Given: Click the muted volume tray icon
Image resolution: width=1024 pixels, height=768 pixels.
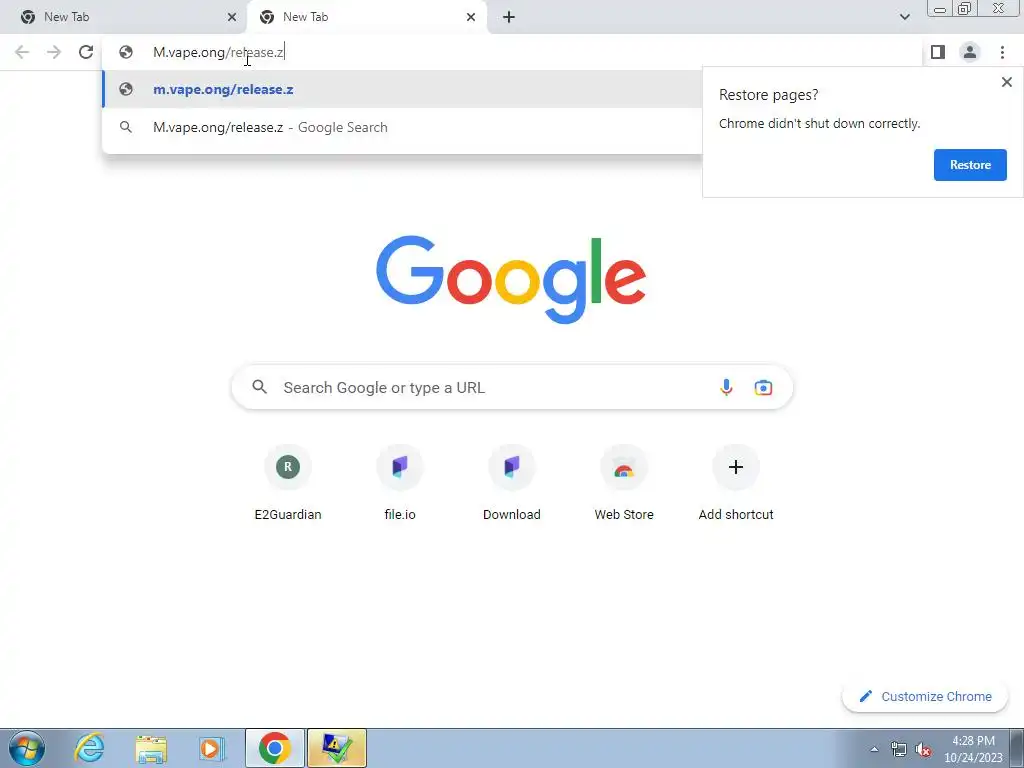Looking at the screenshot, I should 923,749.
